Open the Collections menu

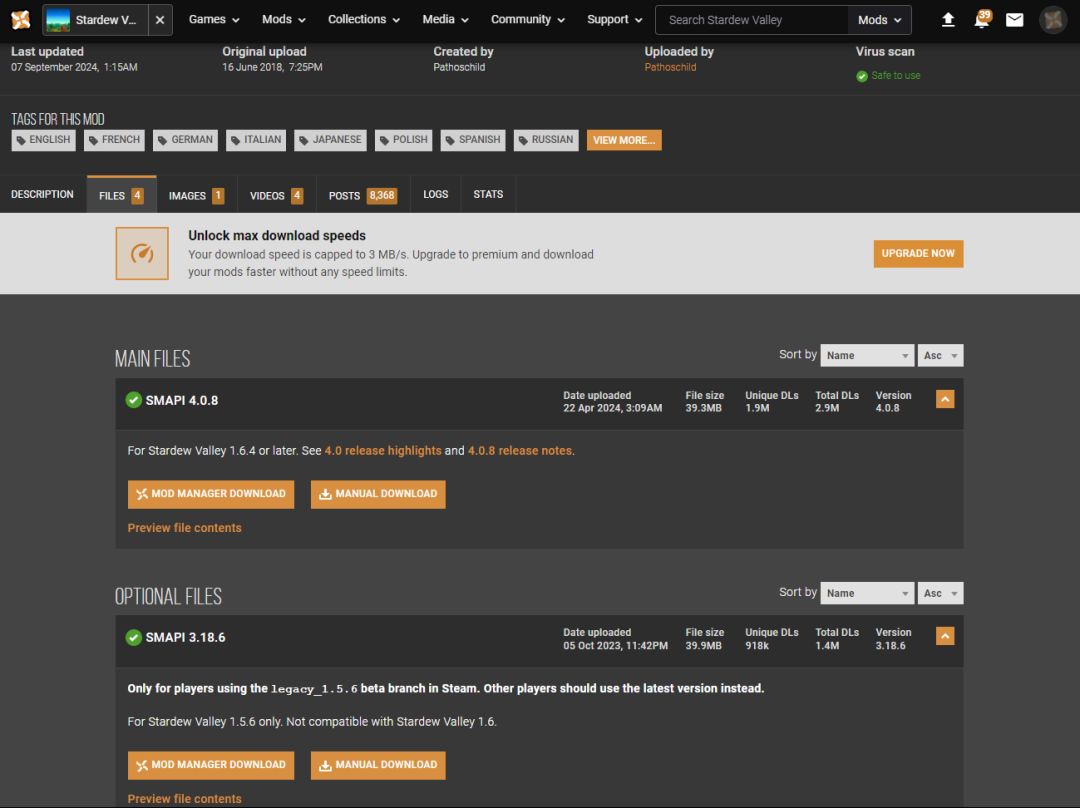(364, 20)
